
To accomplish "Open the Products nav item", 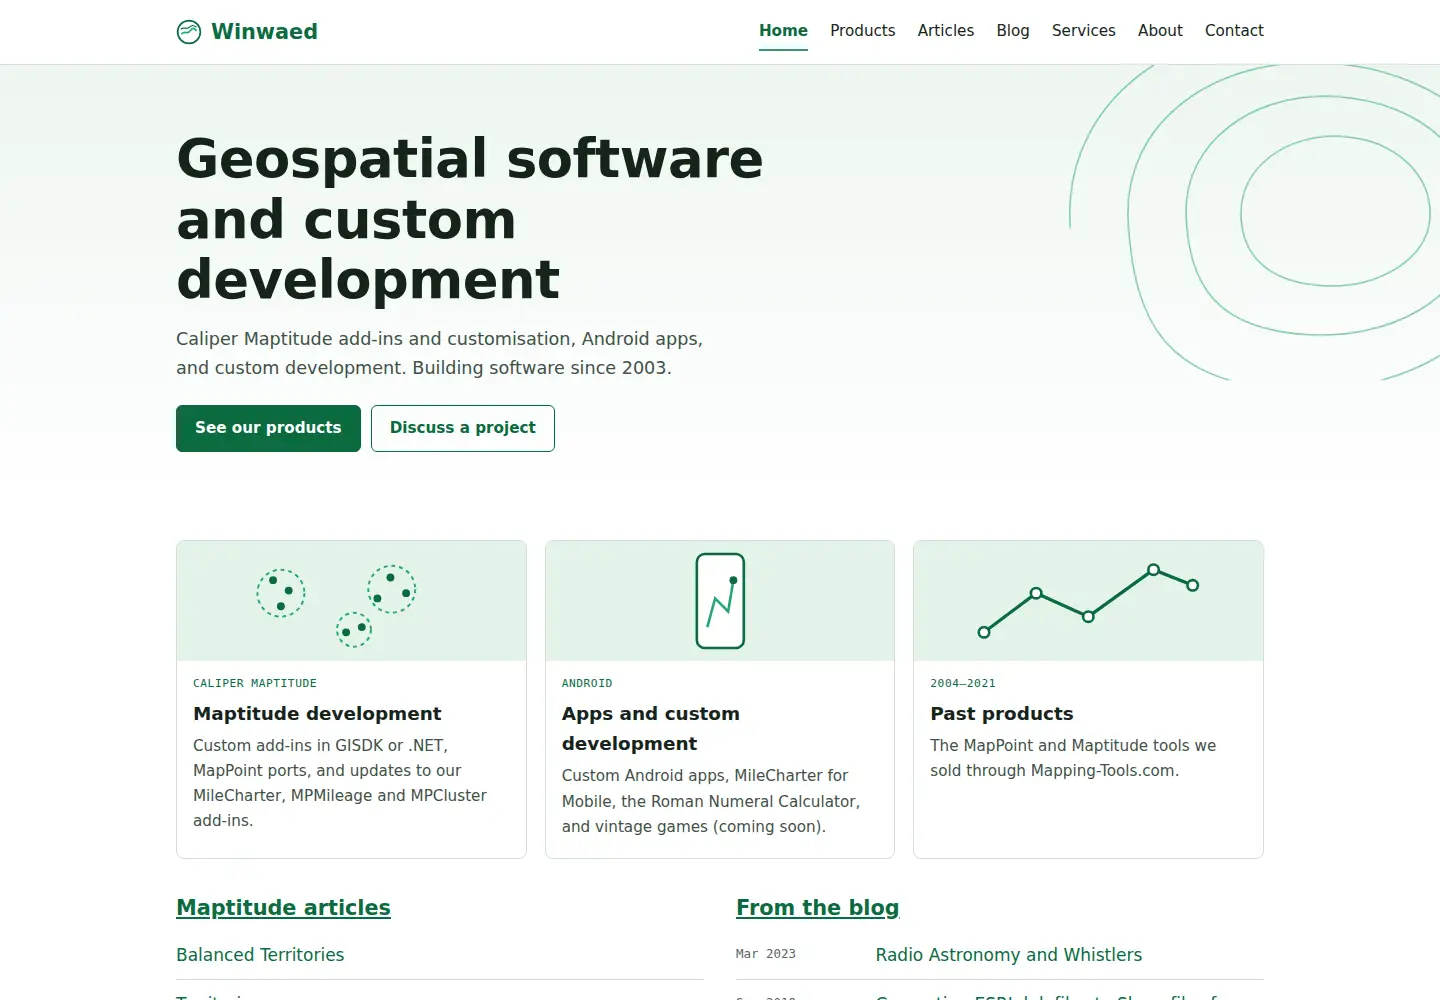I will click(x=862, y=31).
